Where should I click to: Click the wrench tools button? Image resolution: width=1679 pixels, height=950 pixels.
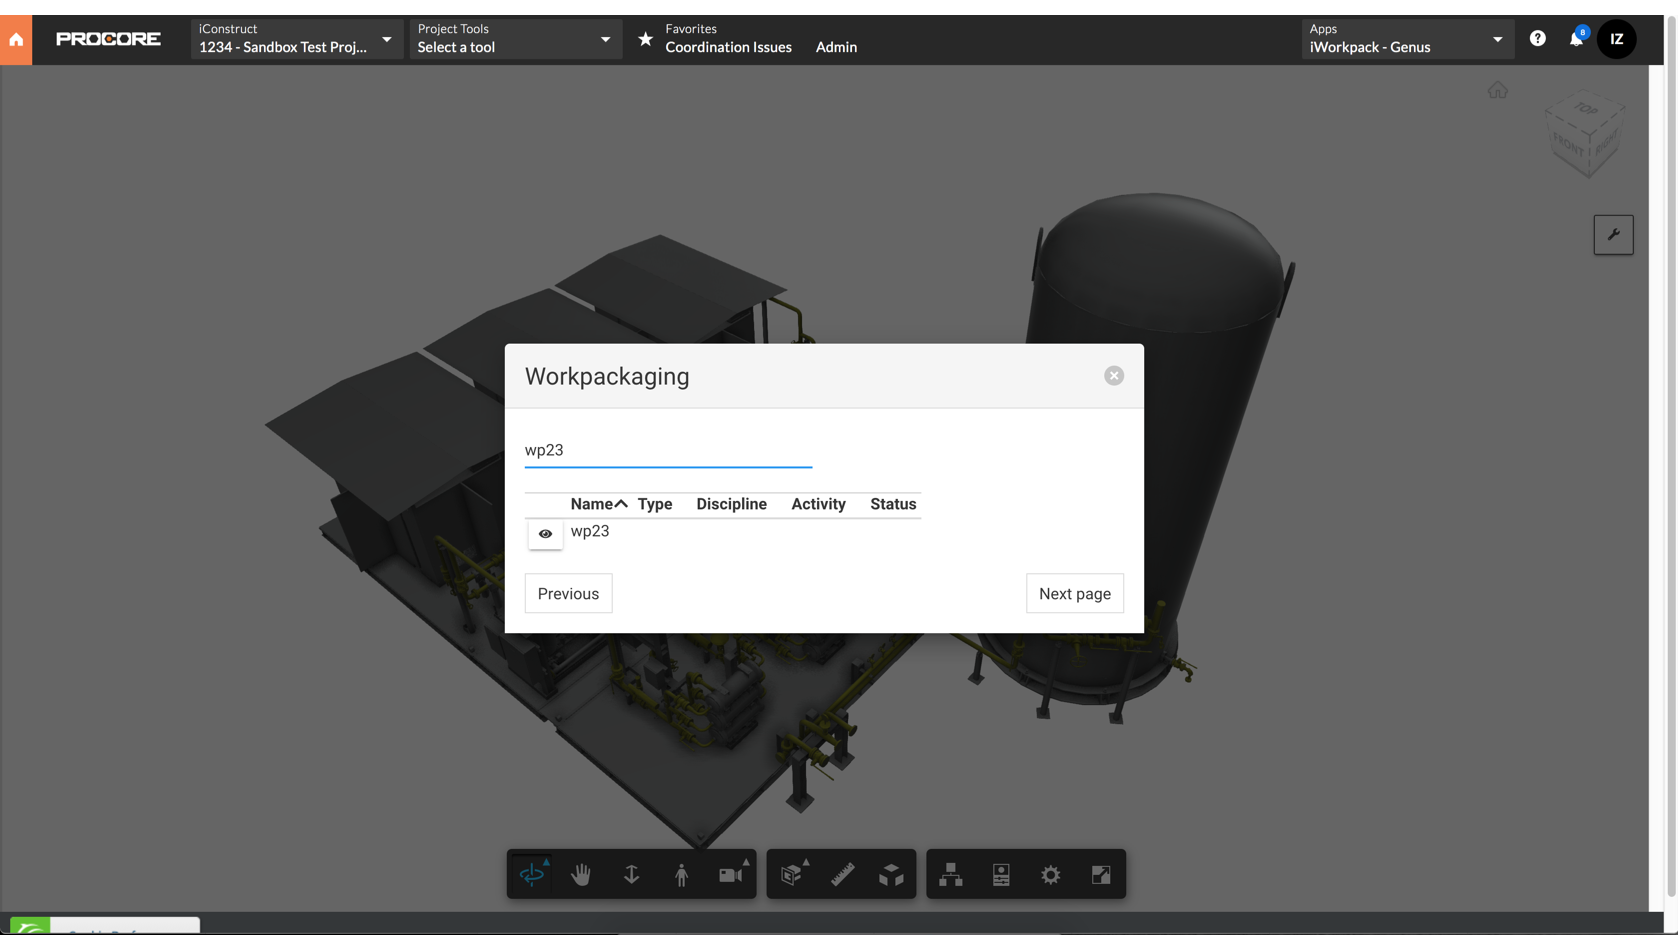(x=1612, y=235)
